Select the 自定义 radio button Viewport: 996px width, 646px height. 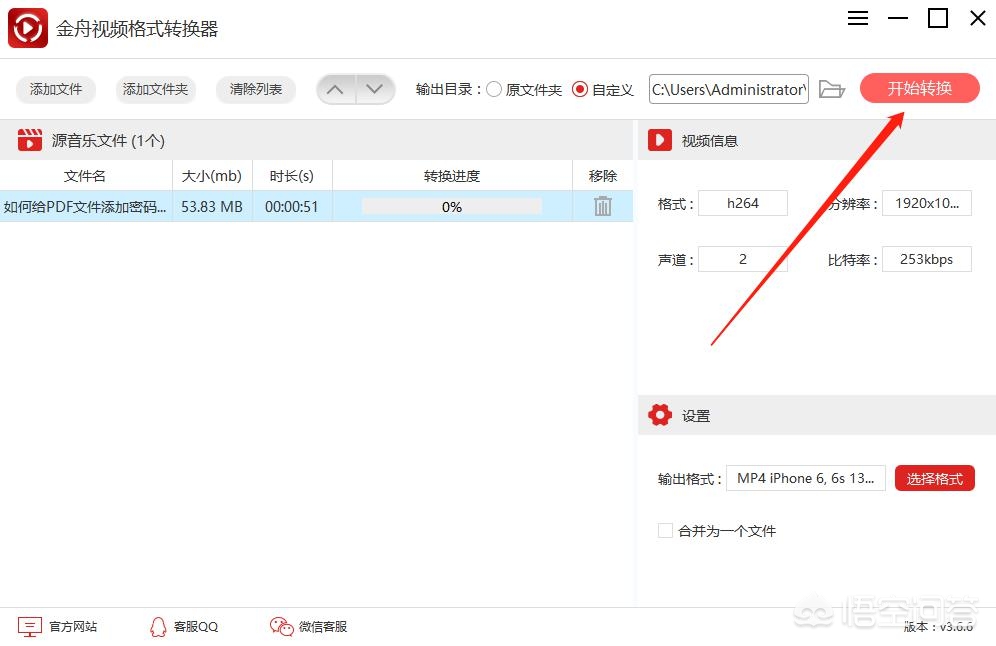point(579,90)
